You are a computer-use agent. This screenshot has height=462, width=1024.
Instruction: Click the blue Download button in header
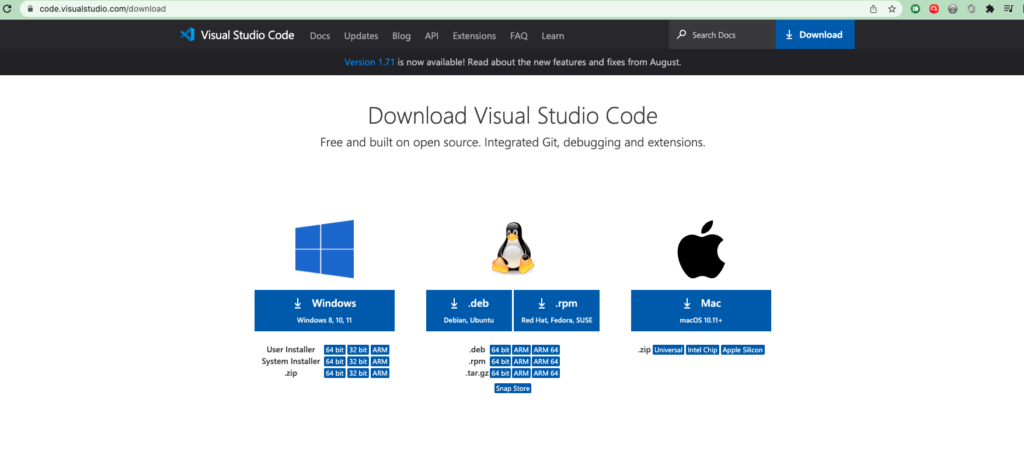pyautogui.click(x=815, y=35)
